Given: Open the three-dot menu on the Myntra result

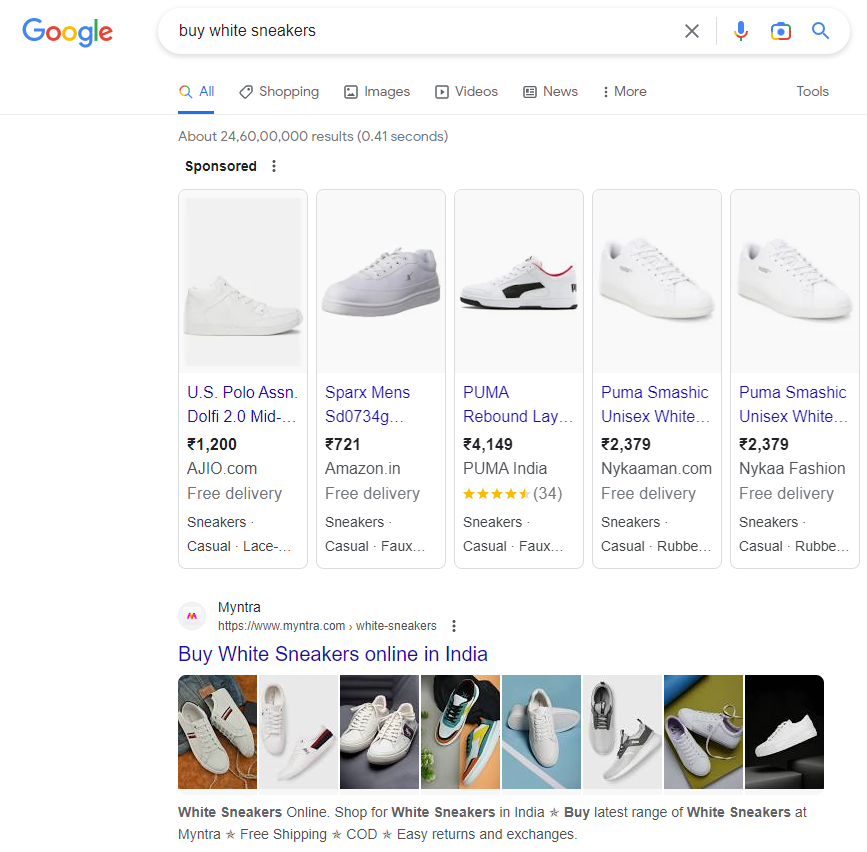Looking at the screenshot, I should [x=453, y=625].
